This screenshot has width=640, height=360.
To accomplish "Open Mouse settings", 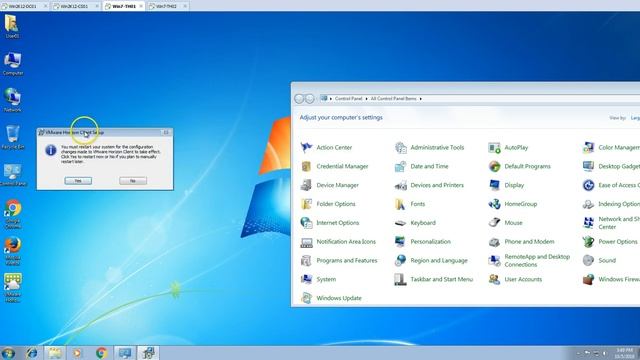I will point(505,222).
